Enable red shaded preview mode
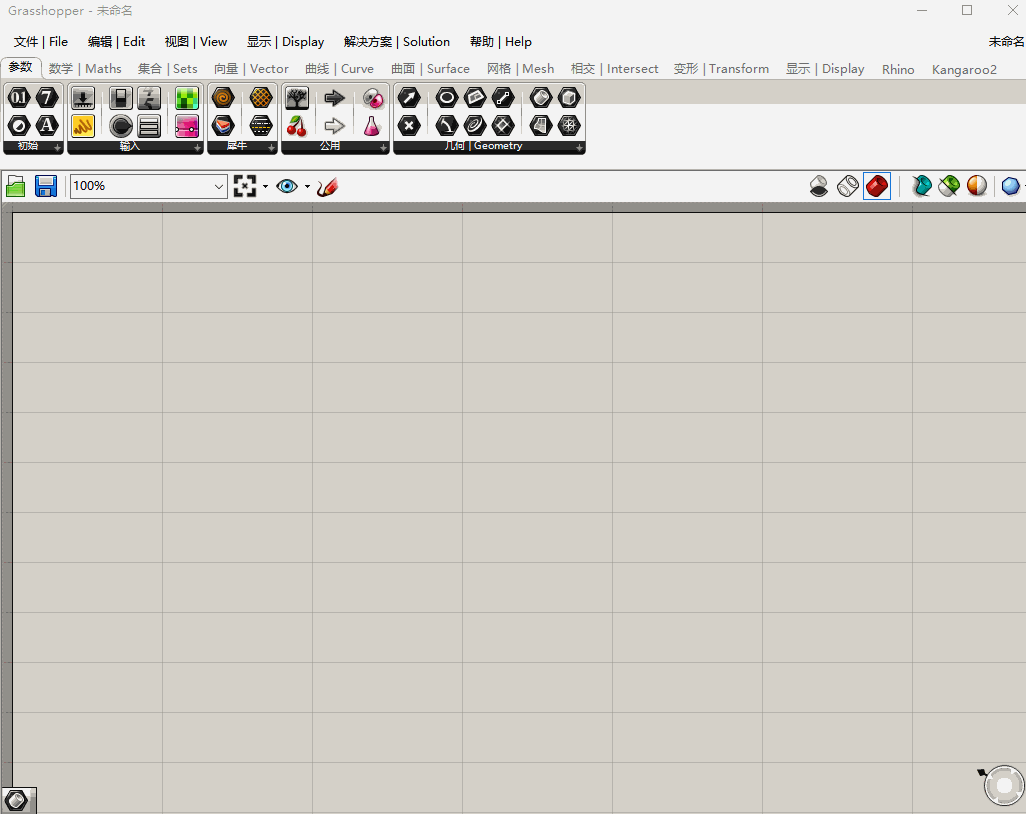Screen dimensions: 1026x814 [877, 186]
